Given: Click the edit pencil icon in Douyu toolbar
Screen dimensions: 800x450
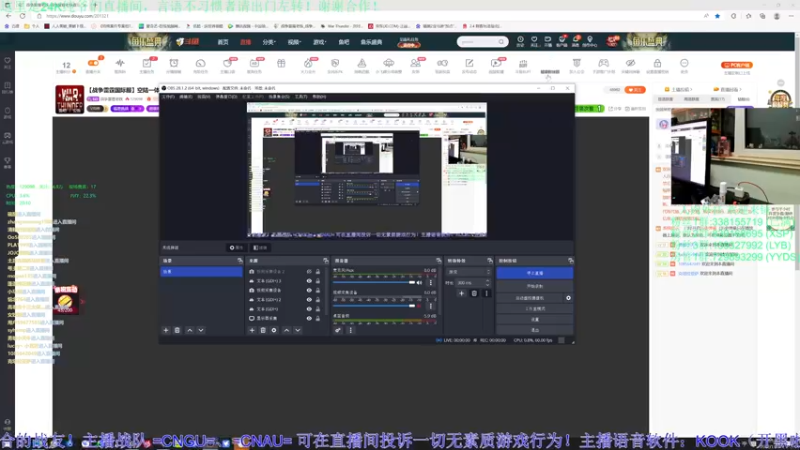Looking at the screenshot, I should (x=469, y=63).
